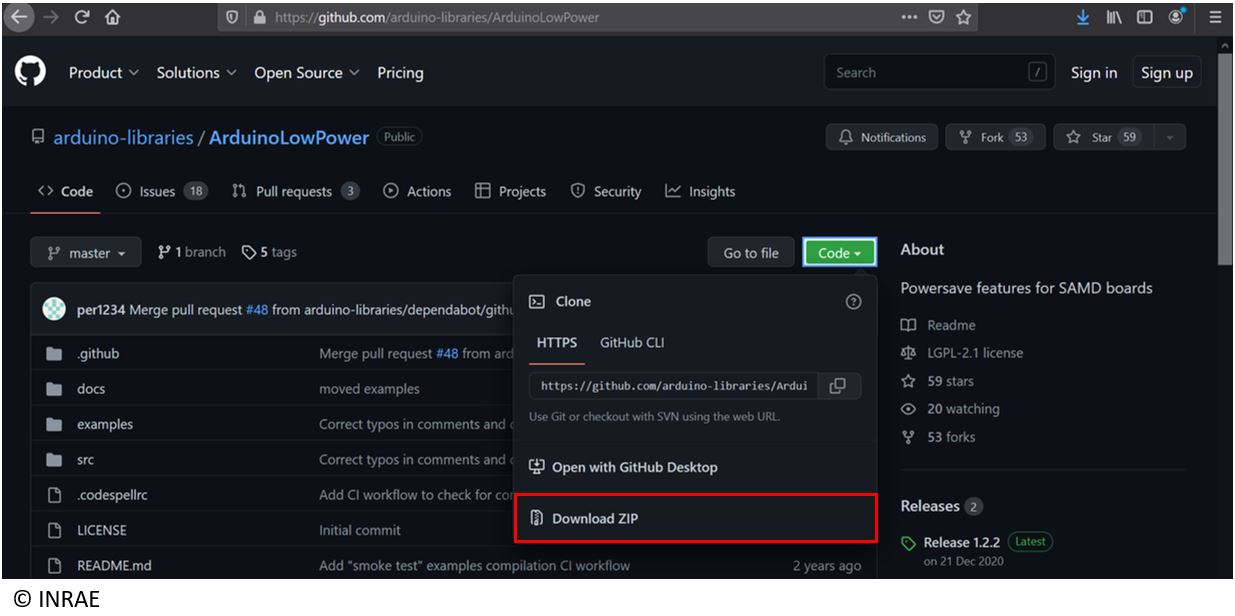This screenshot has height=616, width=1235.
Task: Expand the Product navigation menu
Action: tap(103, 73)
